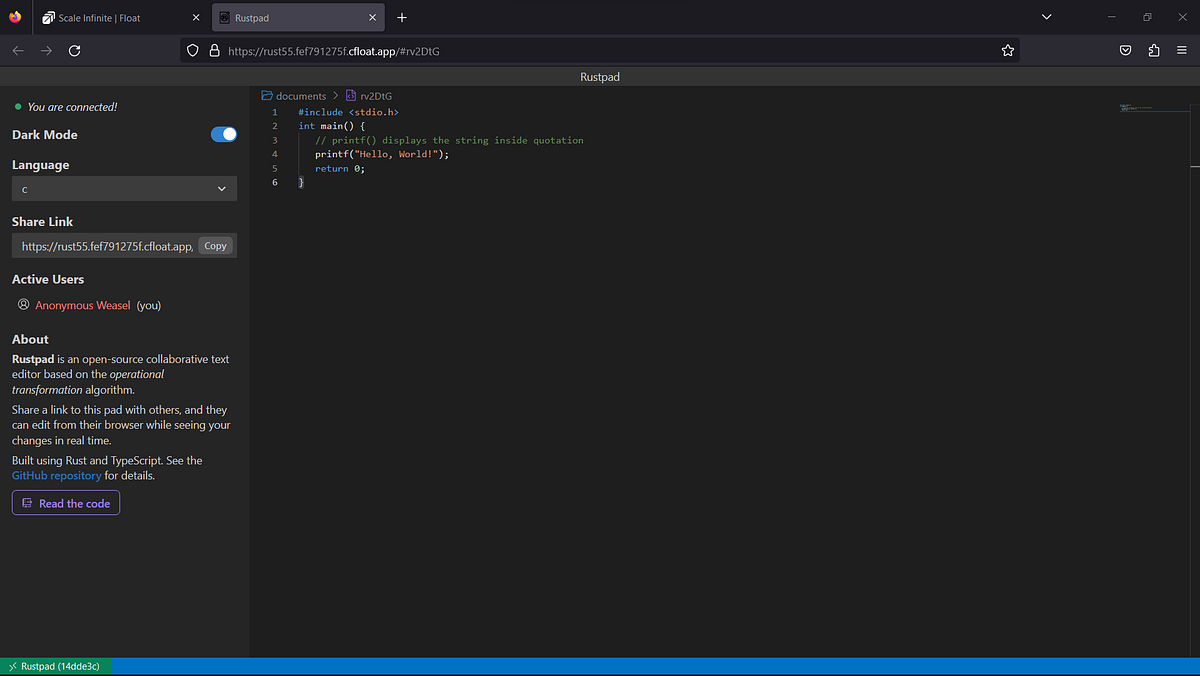Select the rv2DtG file icon
1200x676 pixels.
(x=351, y=95)
